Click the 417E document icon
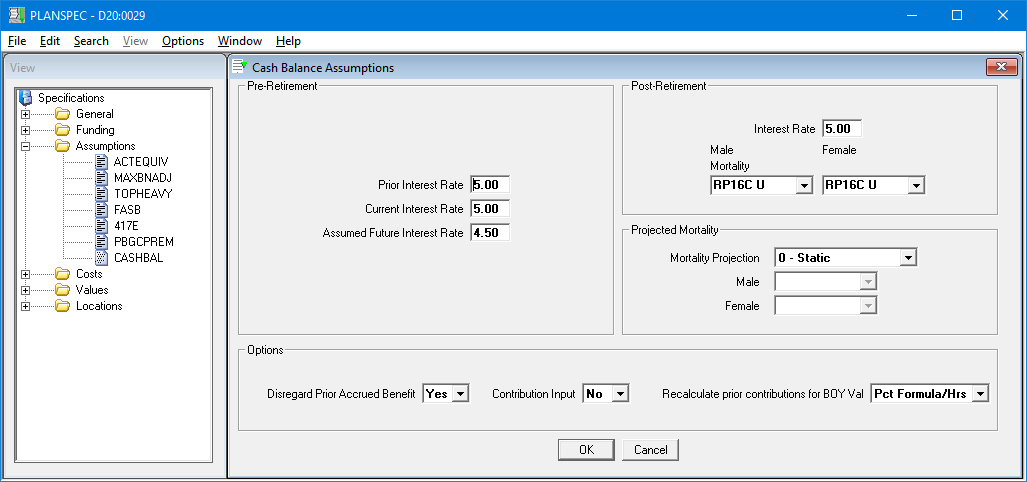Image resolution: width=1027 pixels, height=482 pixels. [102, 226]
